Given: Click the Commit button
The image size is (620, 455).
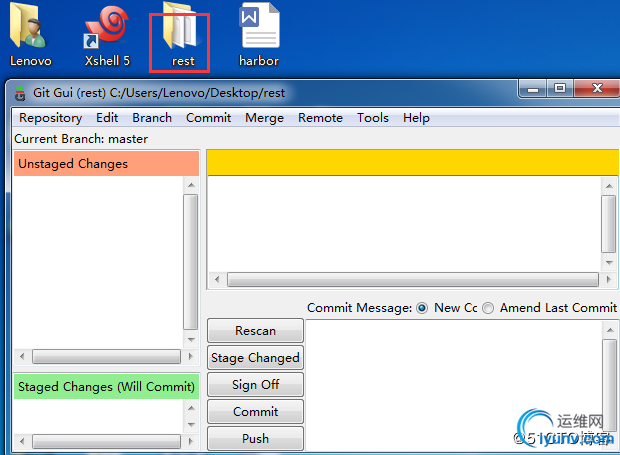Looking at the screenshot, I should click(x=255, y=411).
